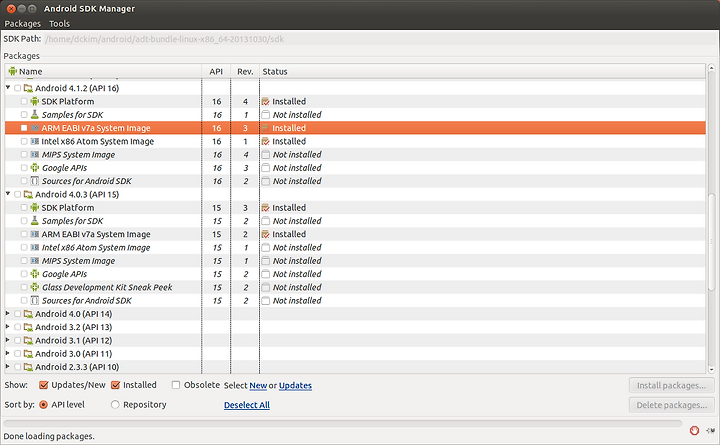Click the package list vertical scrollbar thumb
Screen dimensions: 720x445
(711, 242)
